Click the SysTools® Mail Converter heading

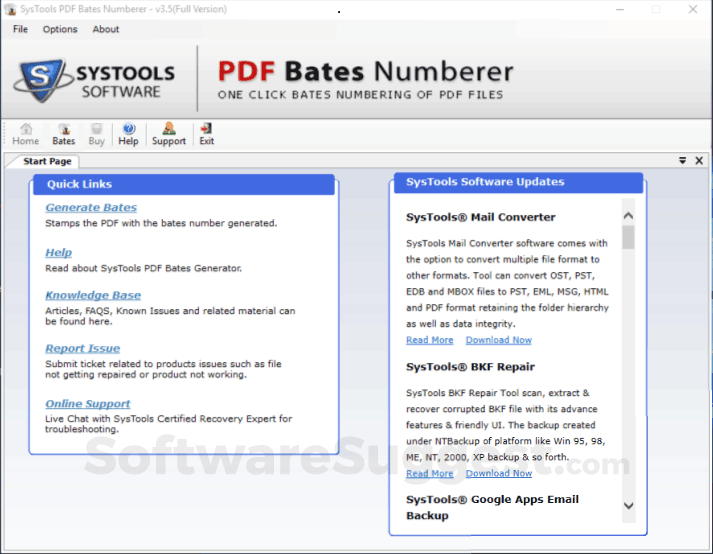pos(481,217)
